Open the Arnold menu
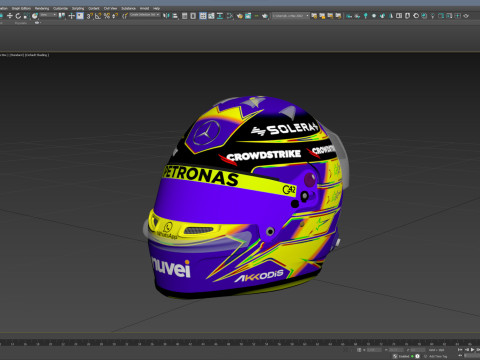The width and height of the screenshot is (480, 360). click(x=144, y=8)
